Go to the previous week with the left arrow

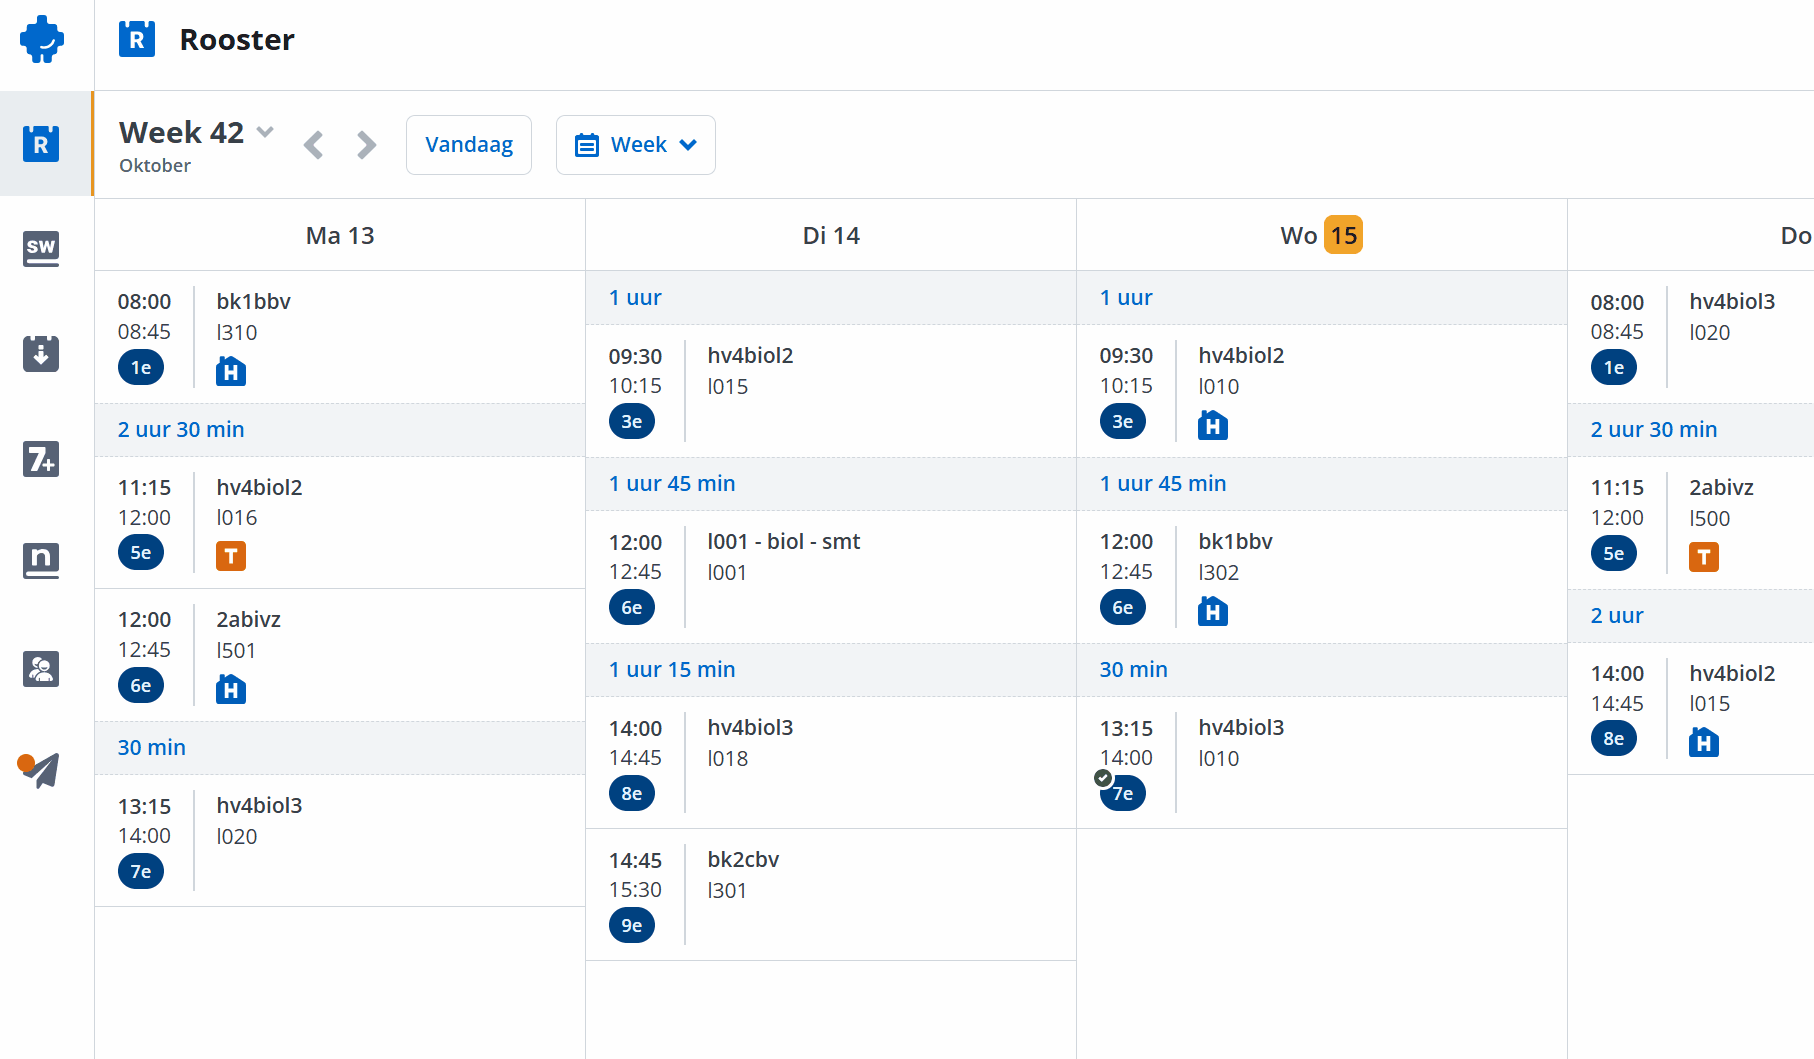[x=314, y=146]
